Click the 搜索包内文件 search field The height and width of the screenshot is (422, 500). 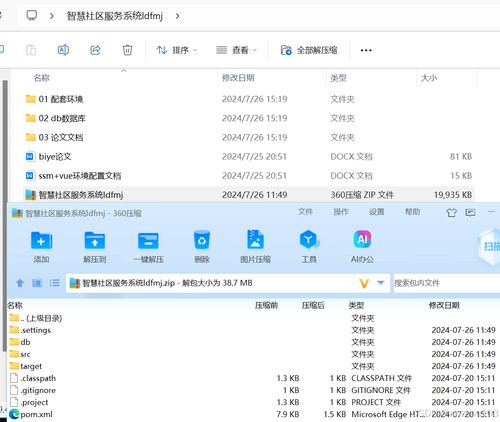pyautogui.click(x=447, y=283)
